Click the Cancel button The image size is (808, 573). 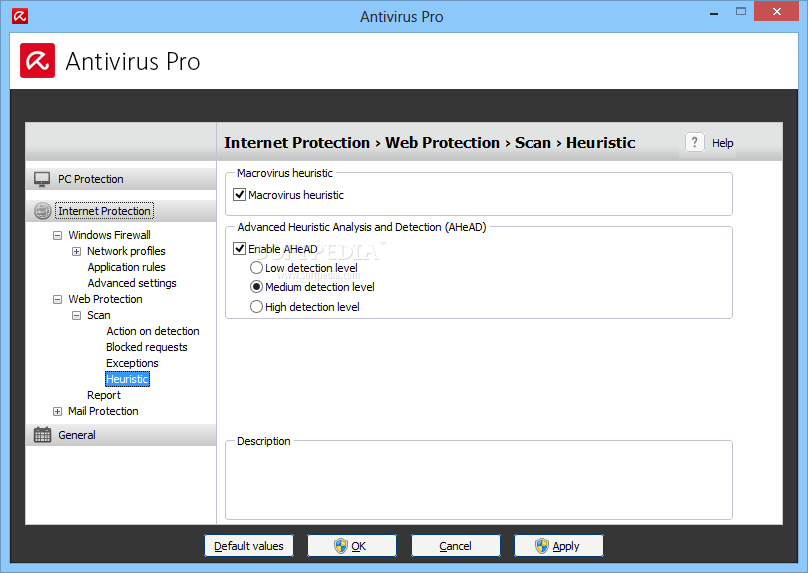tap(456, 546)
